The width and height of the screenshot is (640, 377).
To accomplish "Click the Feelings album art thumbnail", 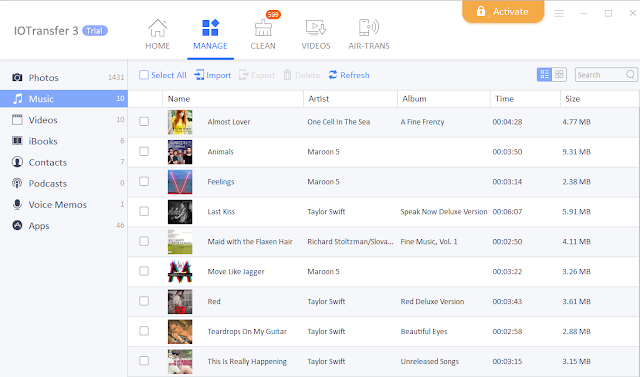I will click(180, 182).
